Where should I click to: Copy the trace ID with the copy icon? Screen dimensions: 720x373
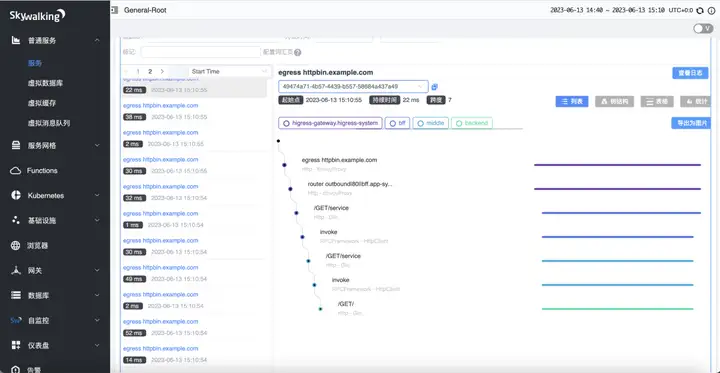(x=434, y=86)
